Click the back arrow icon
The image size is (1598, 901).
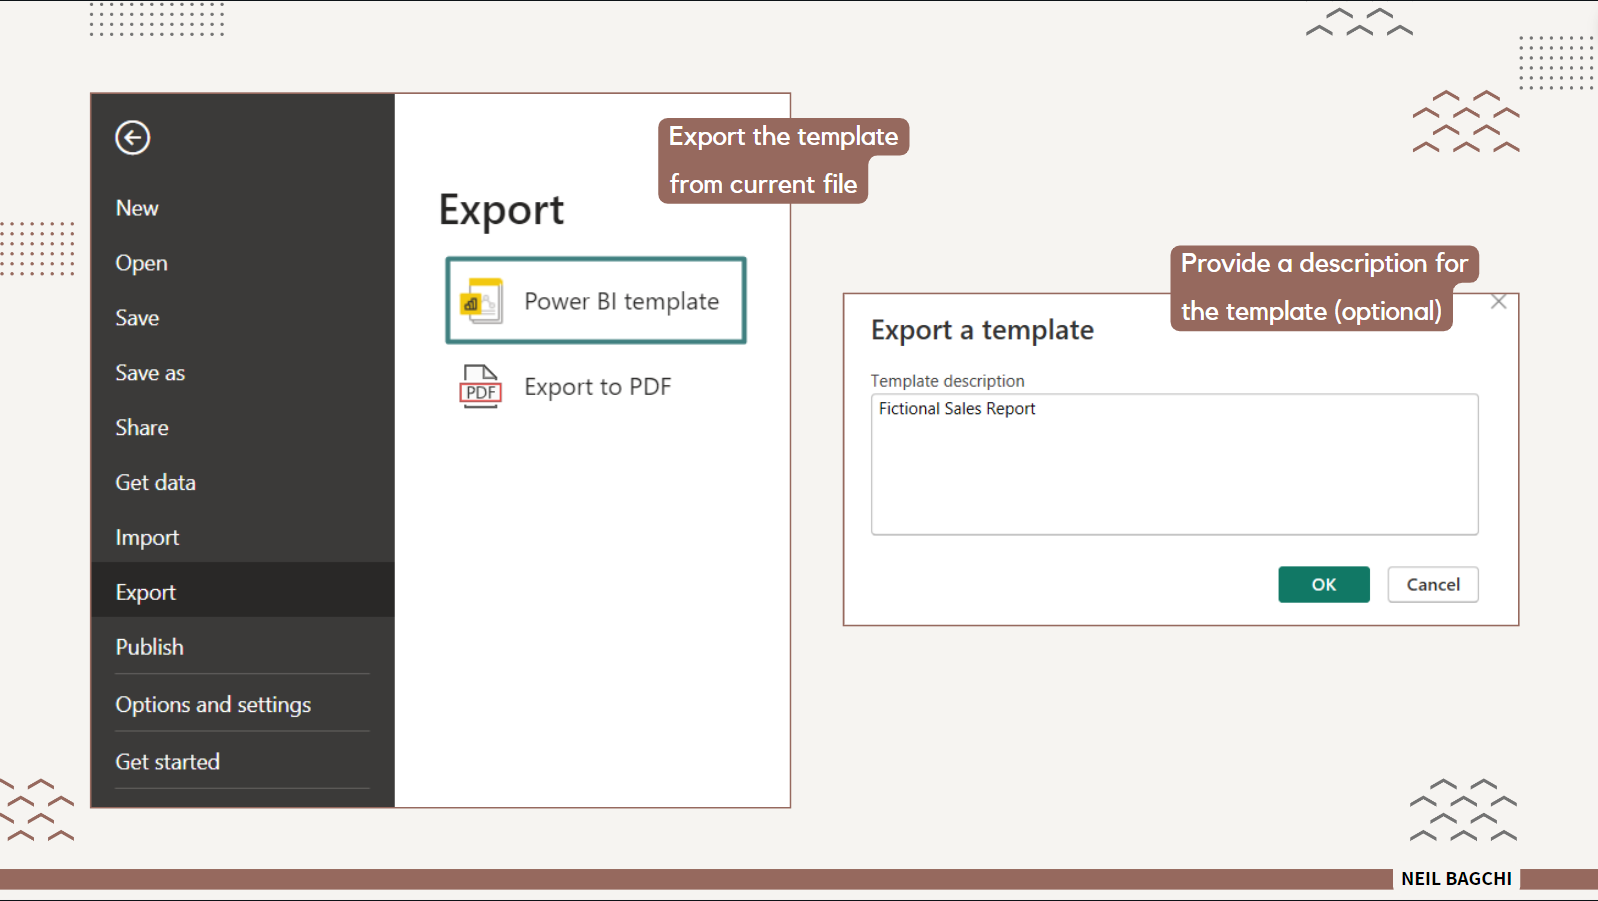point(132,137)
